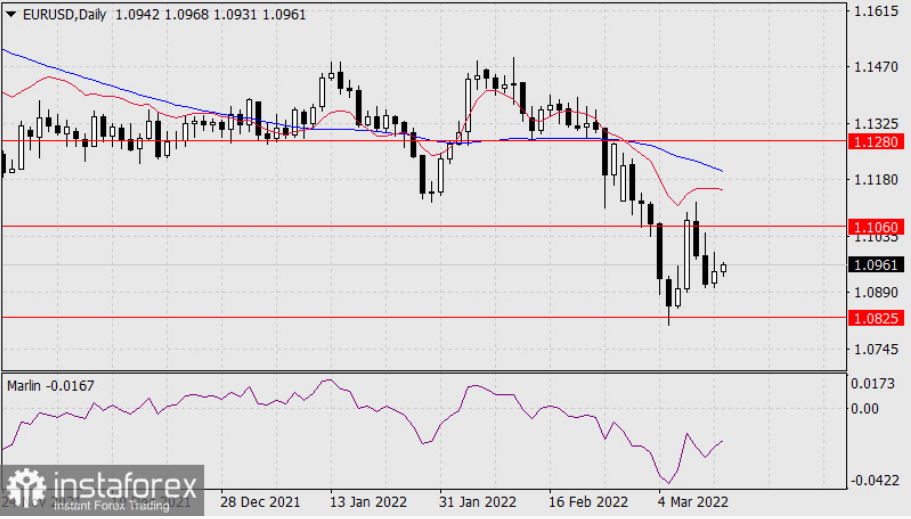Click the dropdown triangle beside EURUSD,Daily
This screenshot has height=519, width=911.
click(10, 15)
